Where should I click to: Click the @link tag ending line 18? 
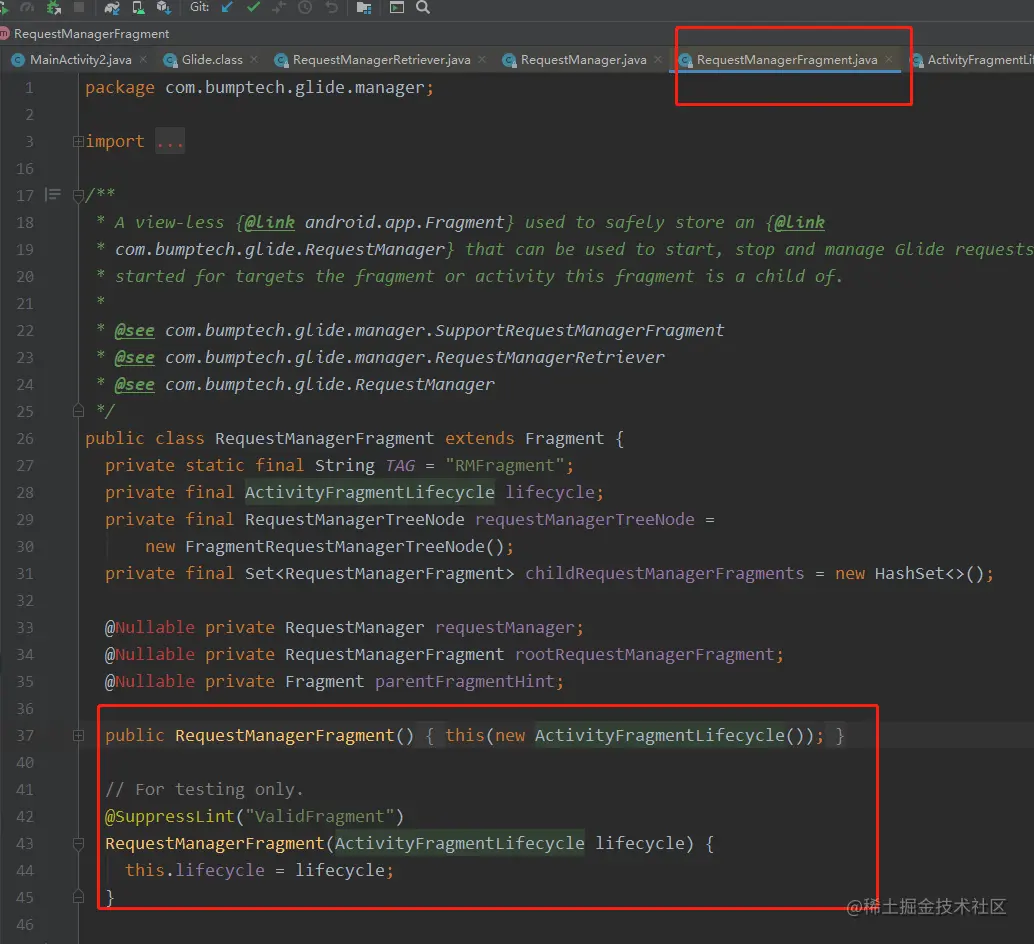point(799,223)
